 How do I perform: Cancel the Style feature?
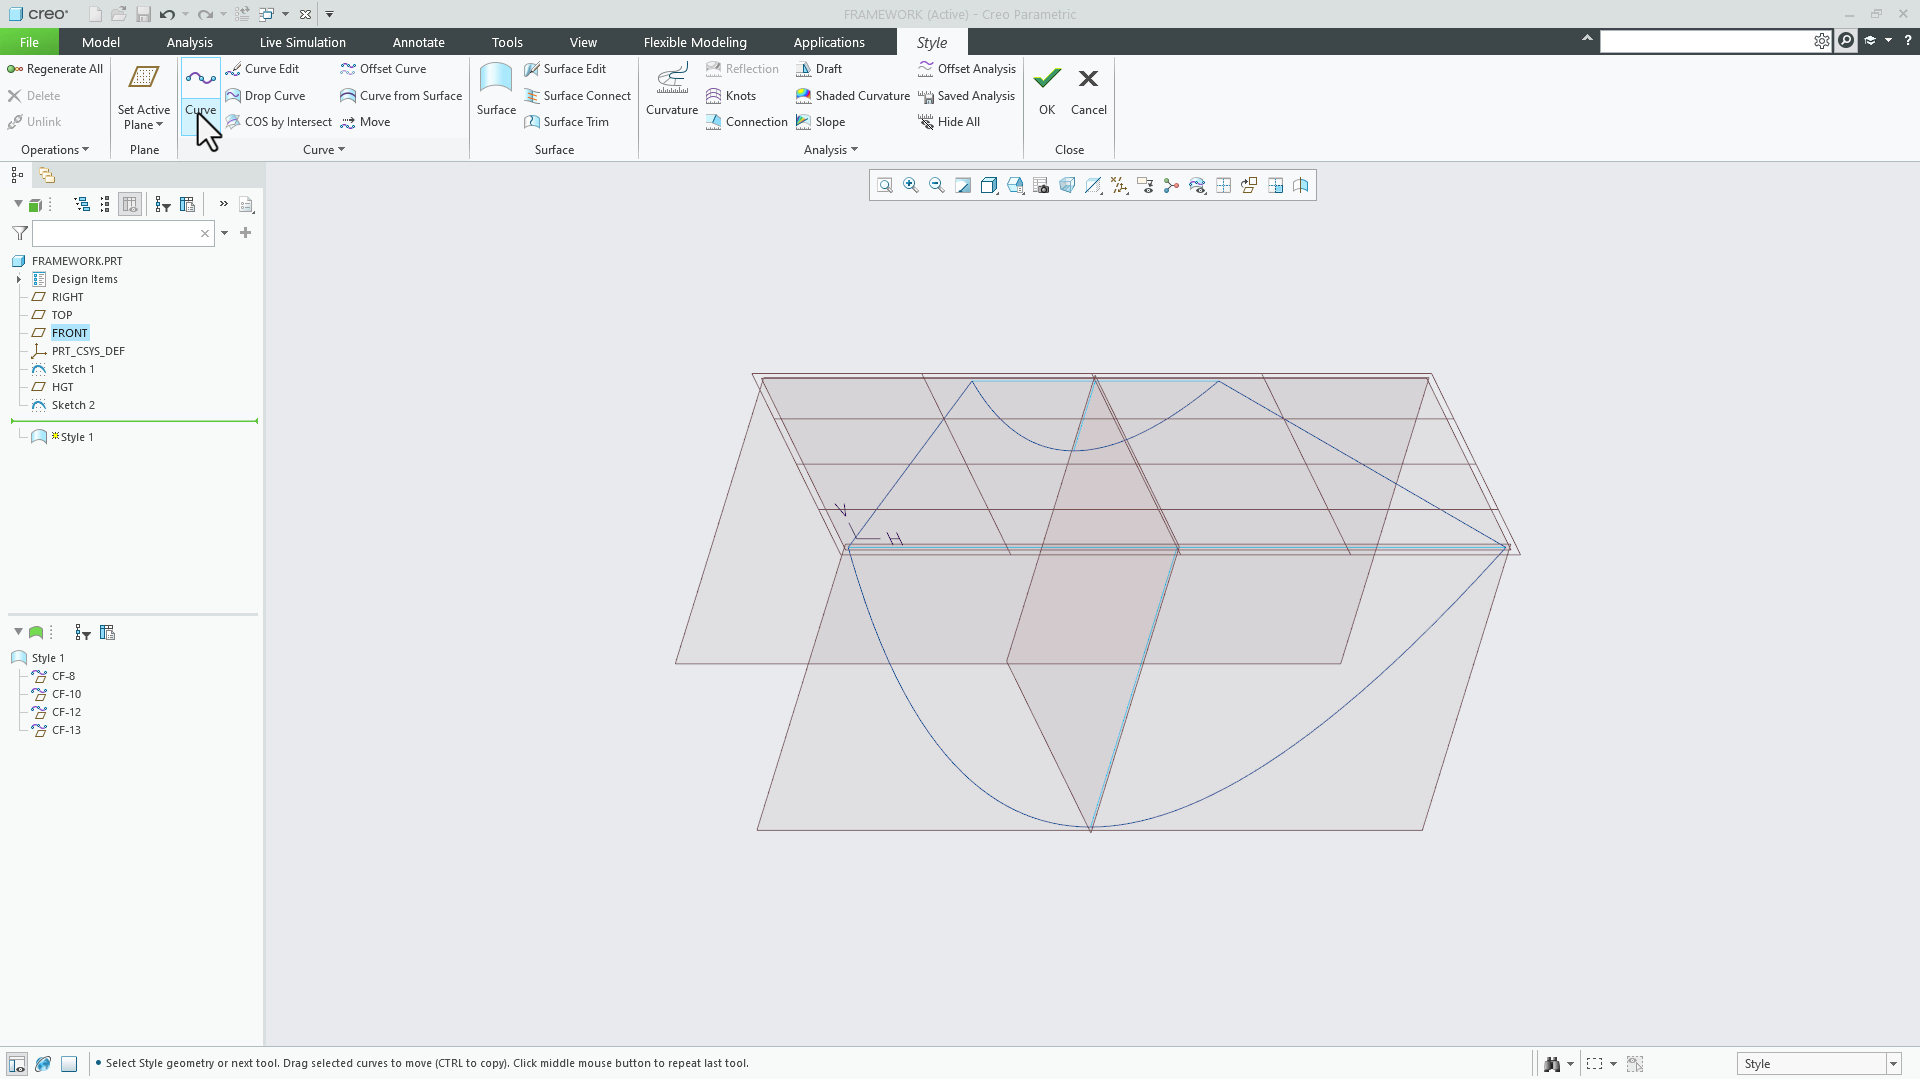click(x=1089, y=92)
